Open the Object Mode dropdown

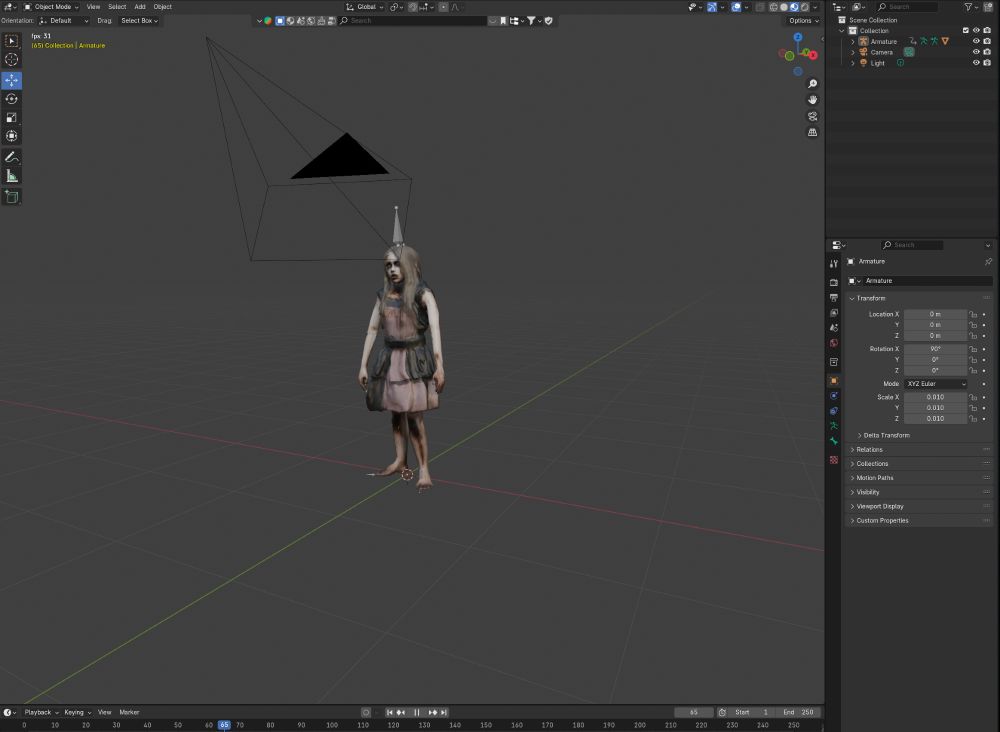point(52,7)
